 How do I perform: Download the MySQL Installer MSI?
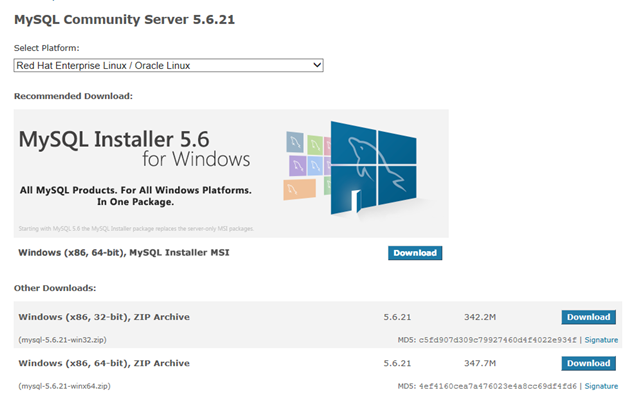point(415,253)
